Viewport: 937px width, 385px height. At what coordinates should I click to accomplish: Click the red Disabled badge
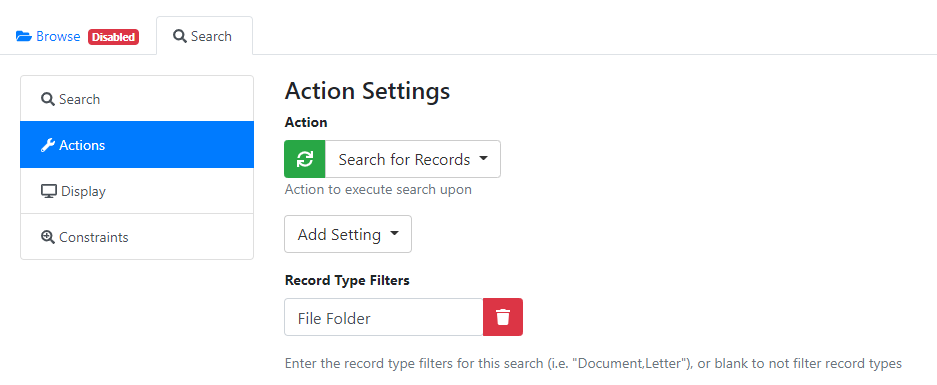[114, 37]
